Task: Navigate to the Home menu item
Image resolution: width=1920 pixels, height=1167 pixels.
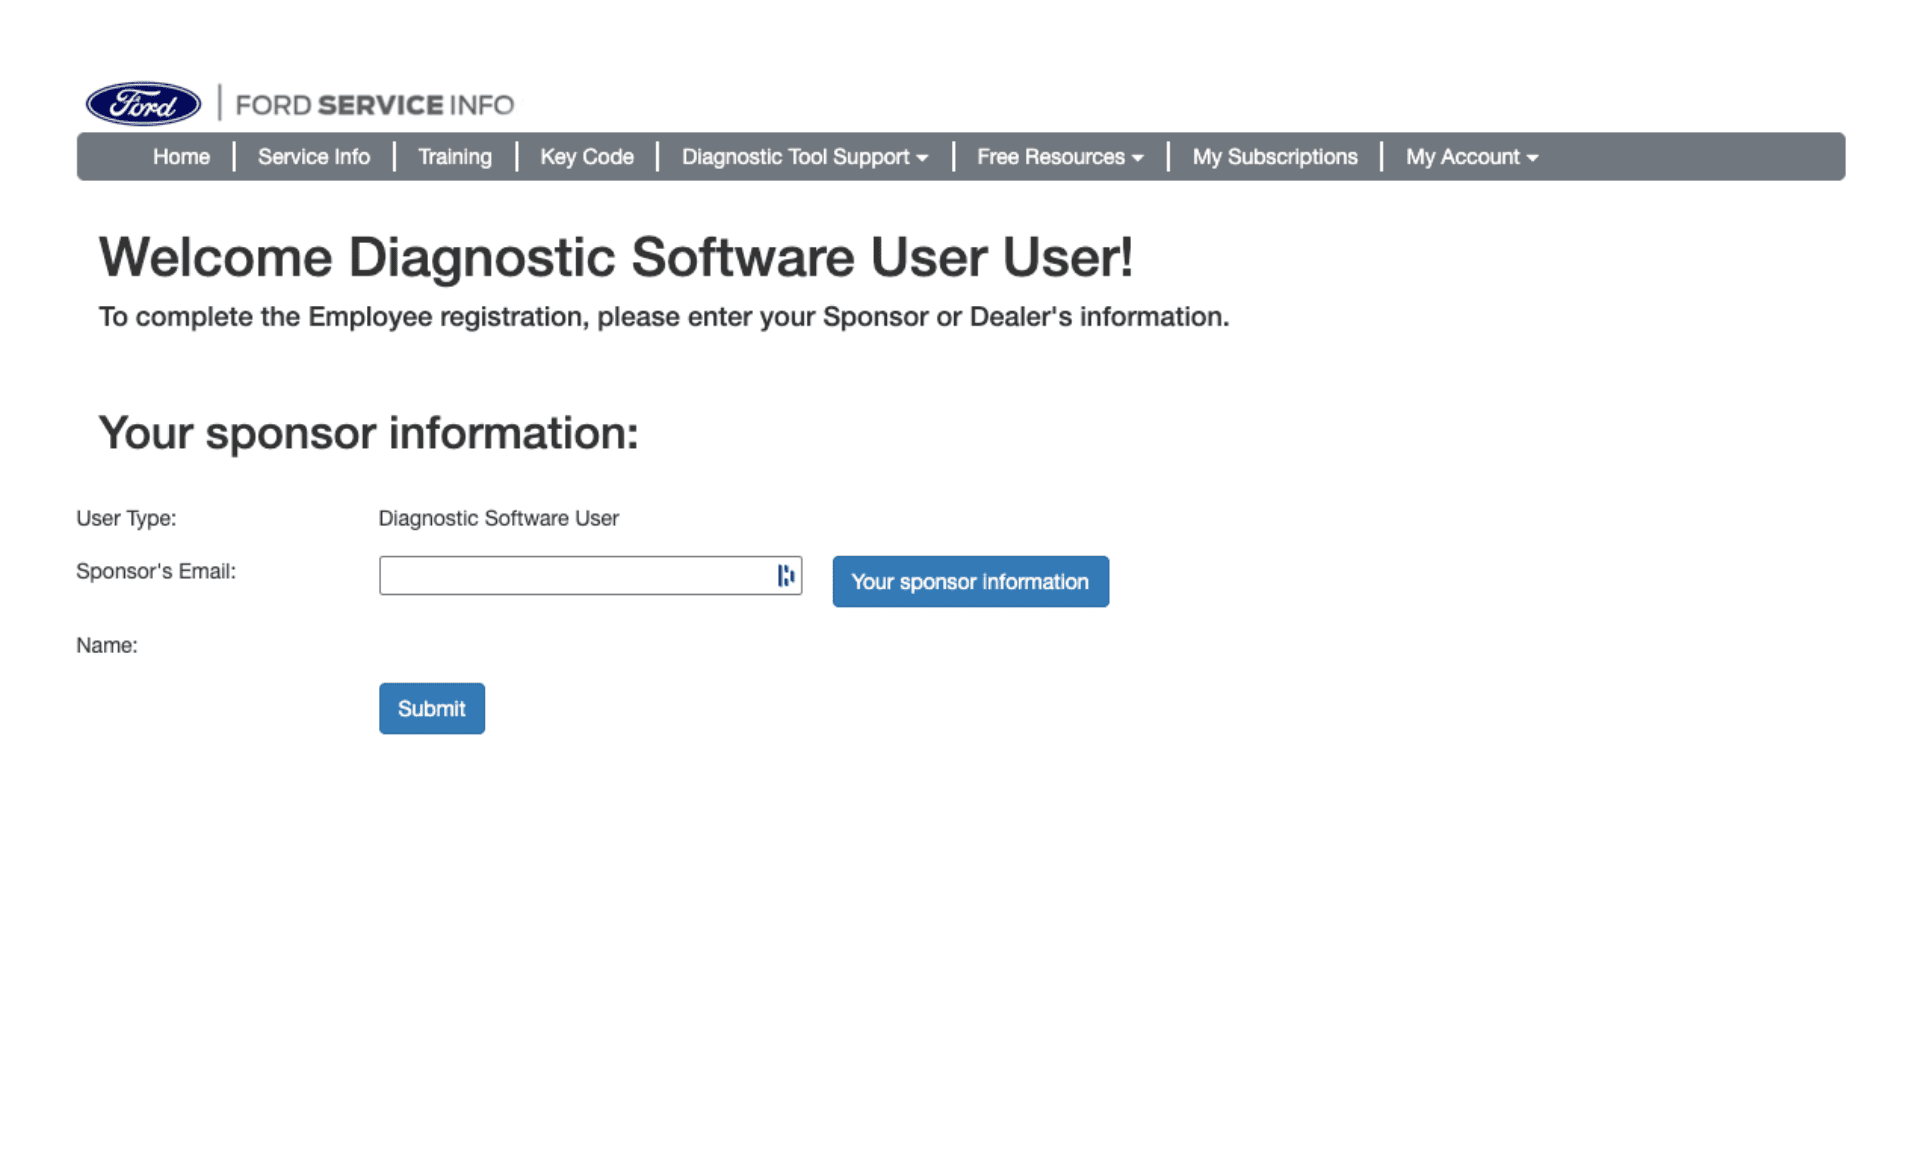Action: click(181, 156)
